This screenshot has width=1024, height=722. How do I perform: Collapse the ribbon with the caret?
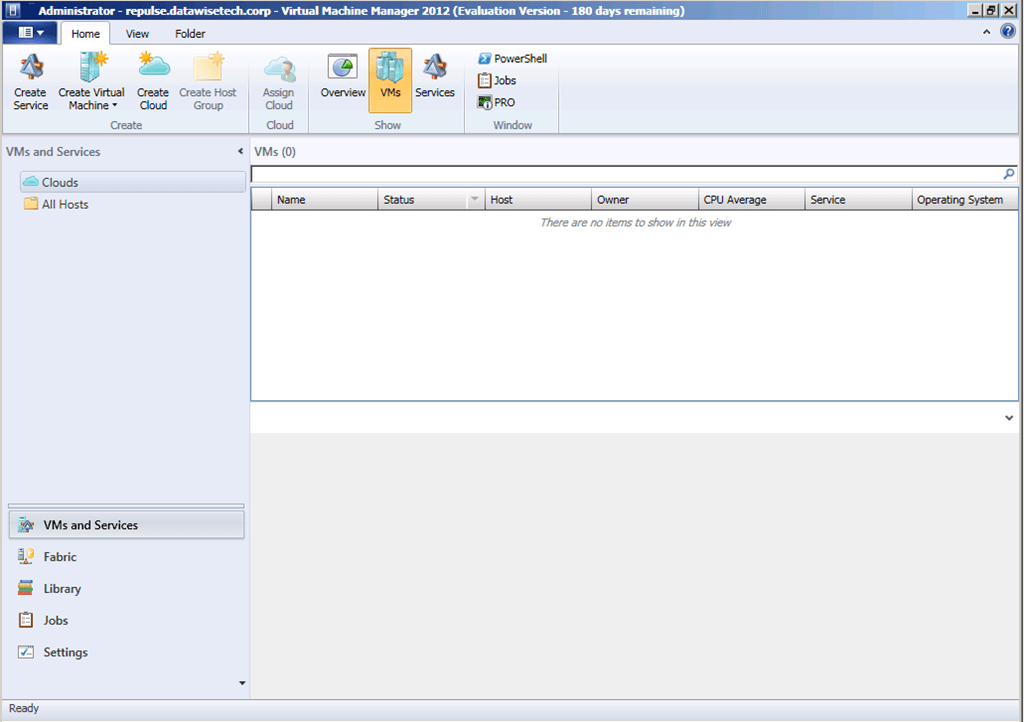click(986, 31)
